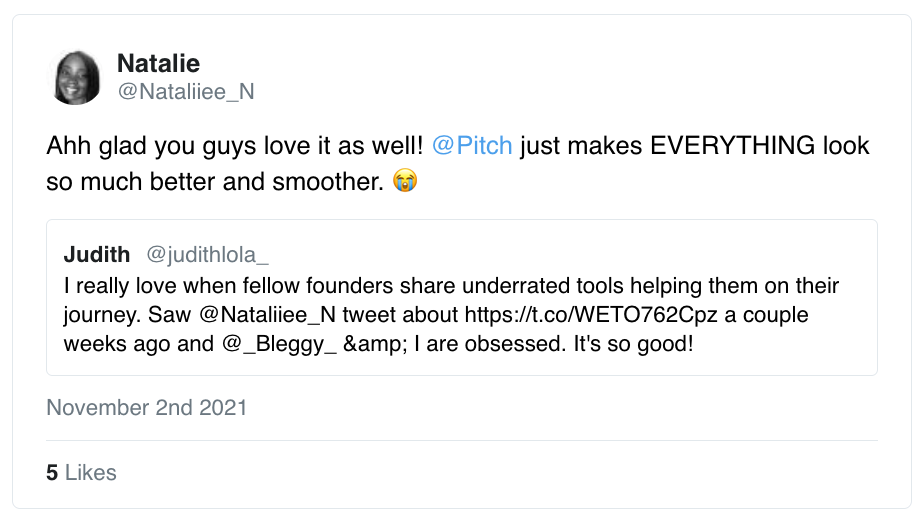Click Natalie's profile avatar photo
Screen dimensions: 922x520
point(76,78)
